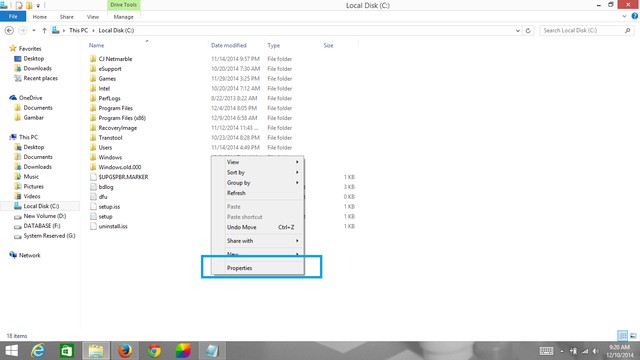Select the Intel folder icon
This screenshot has width=640, height=360.
[x=93, y=88]
